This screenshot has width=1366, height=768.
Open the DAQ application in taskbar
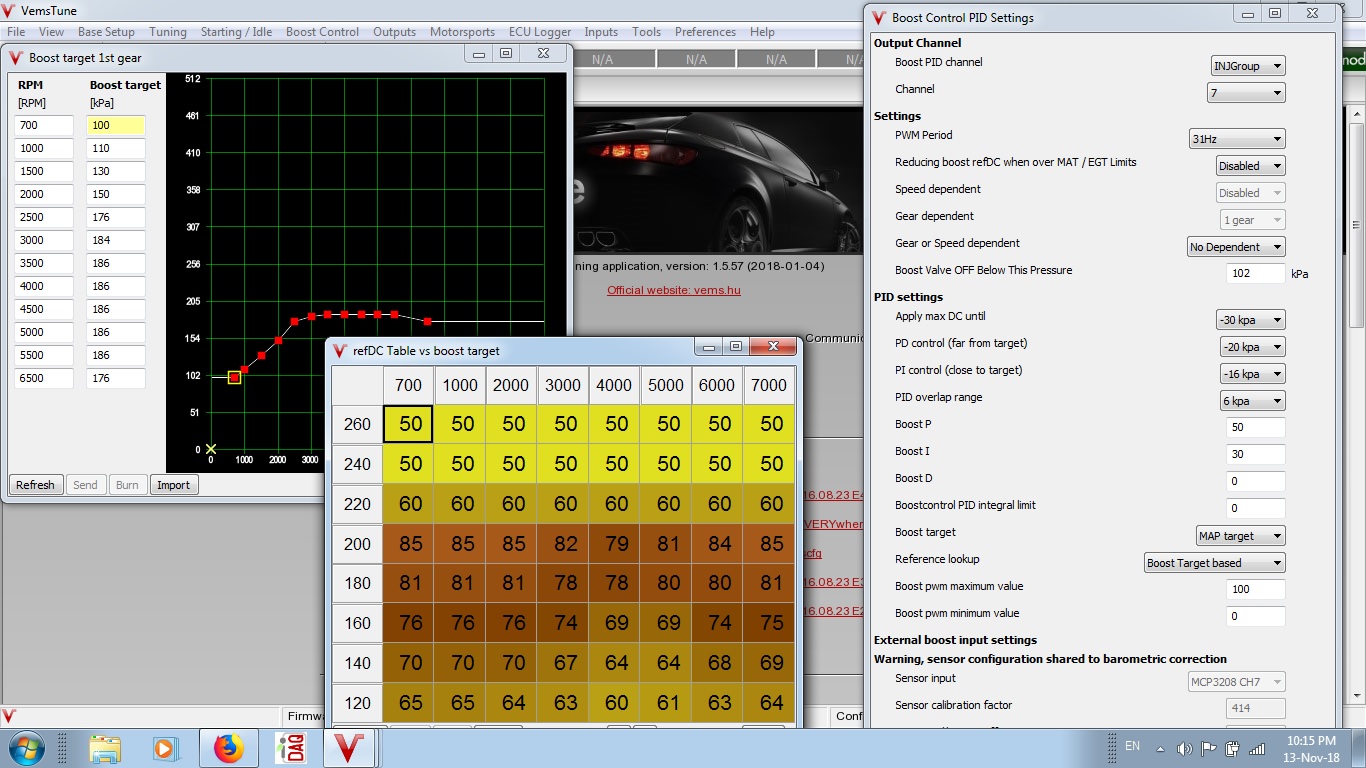pyautogui.click(x=291, y=748)
